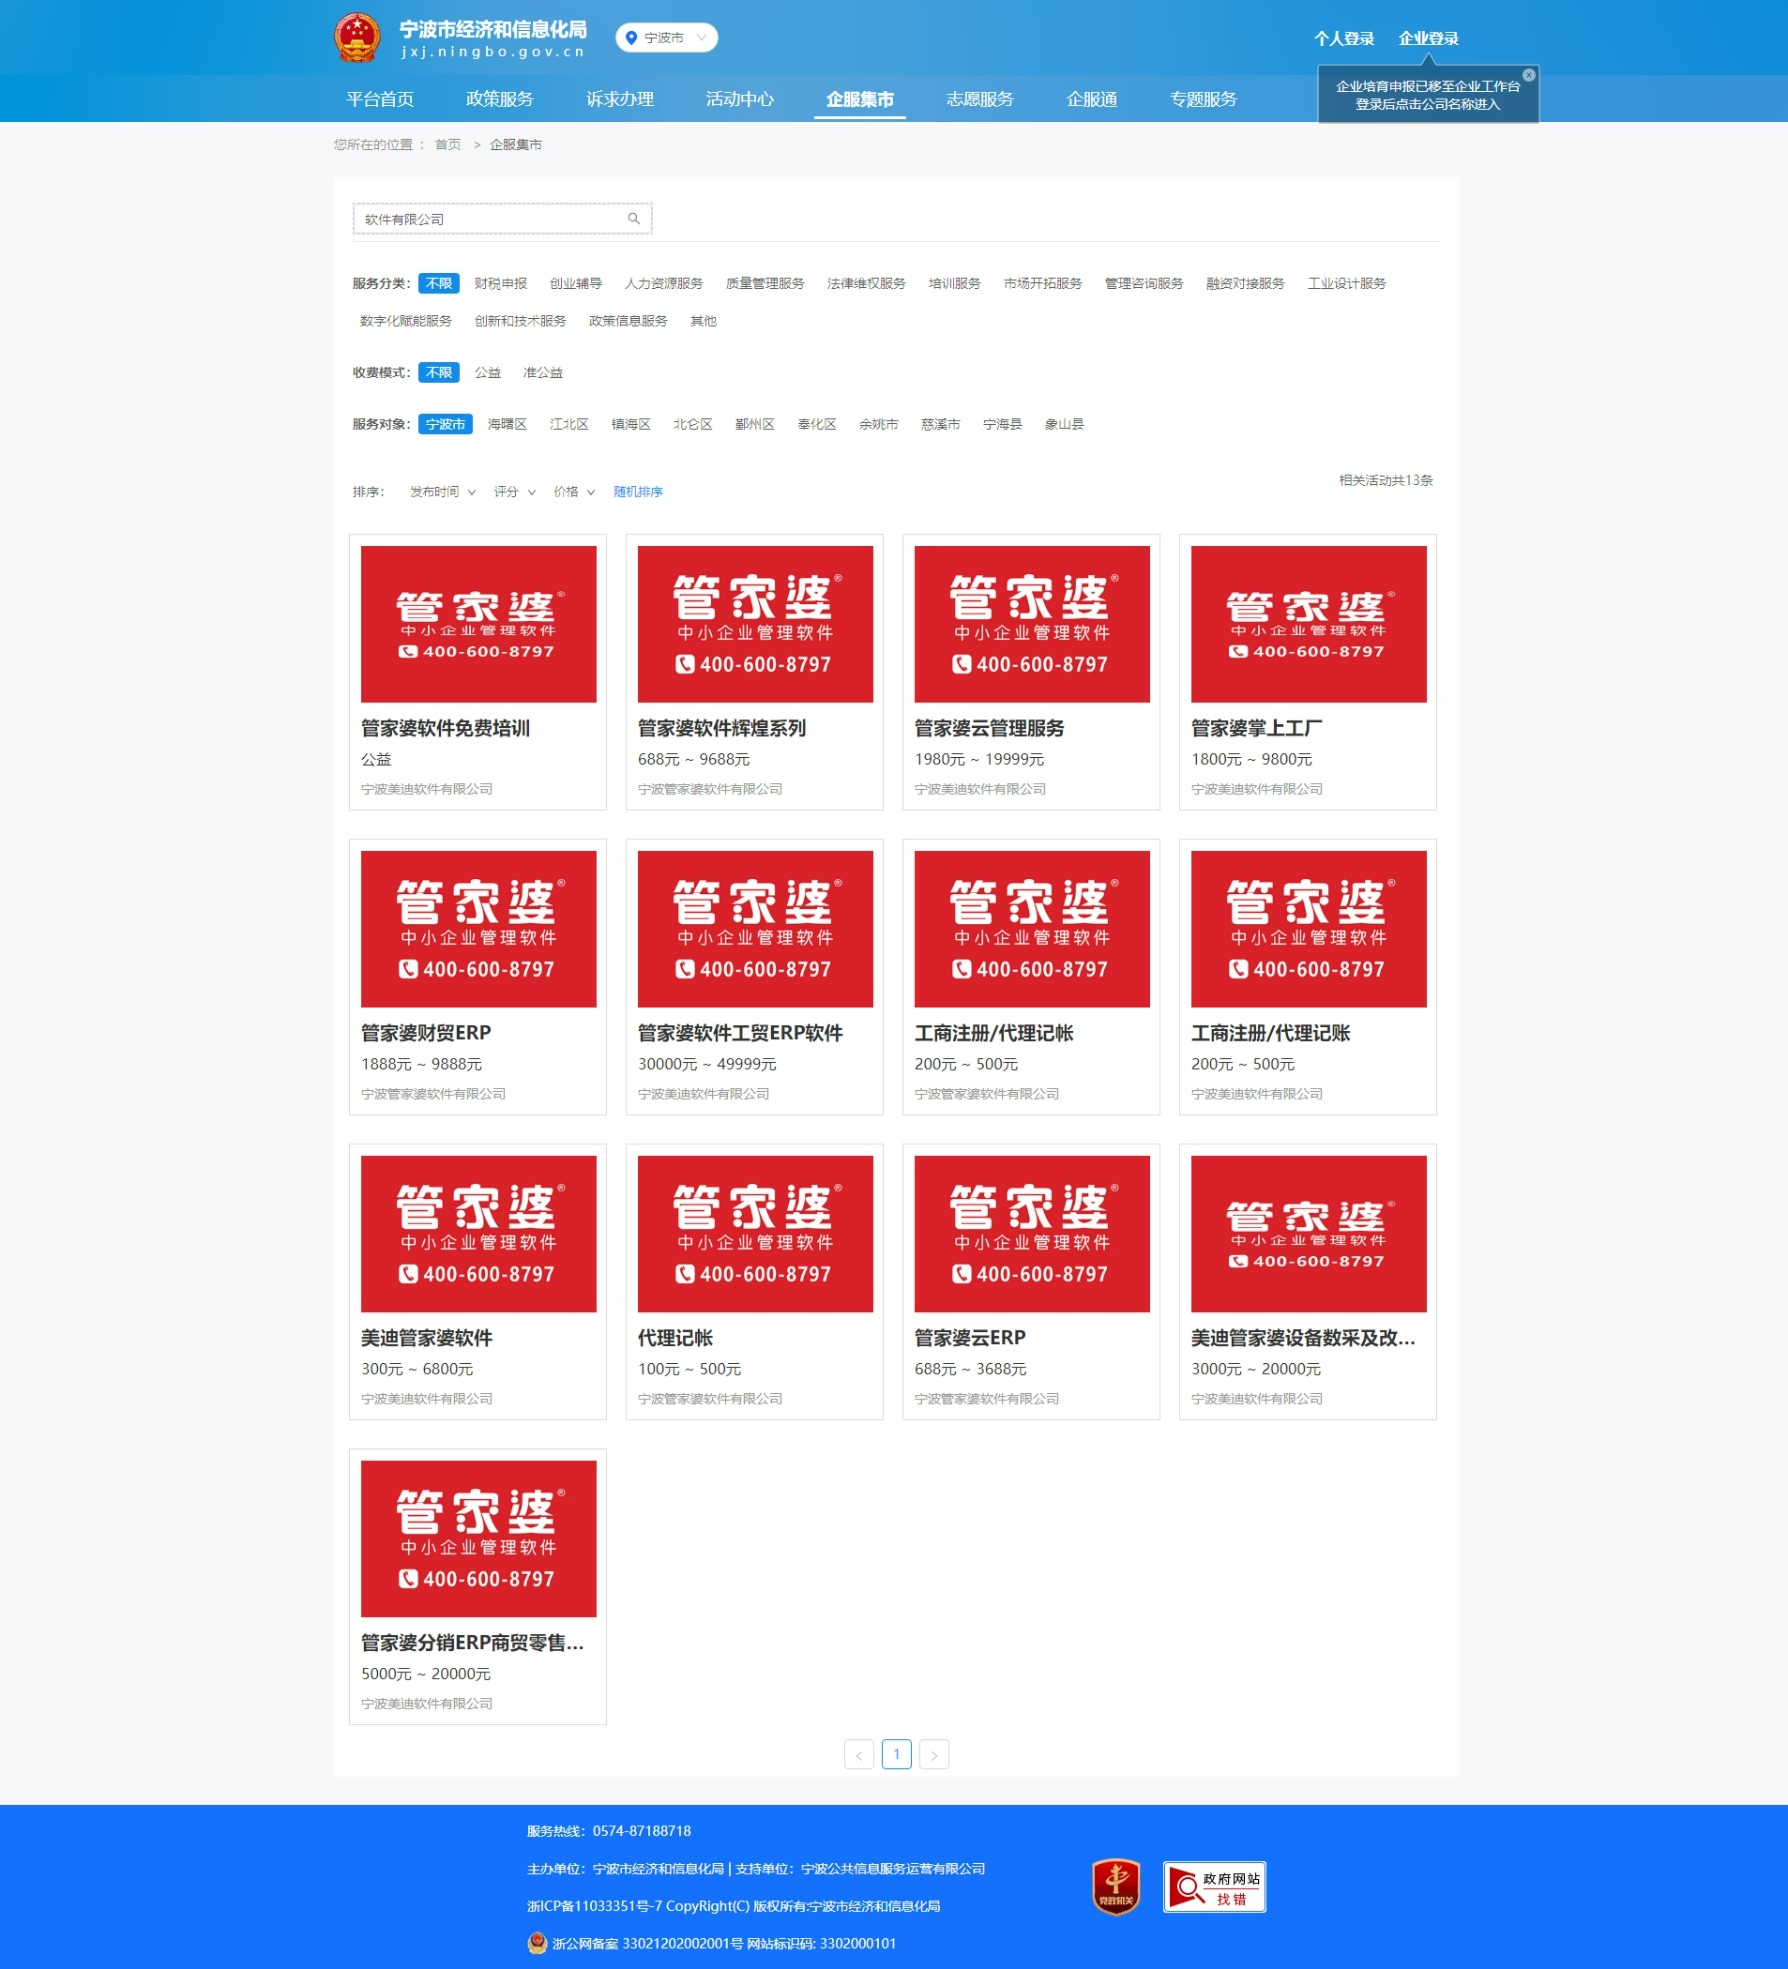1788x1969 pixels.
Task: Filter by 创业辅导 service category
Action: click(576, 283)
